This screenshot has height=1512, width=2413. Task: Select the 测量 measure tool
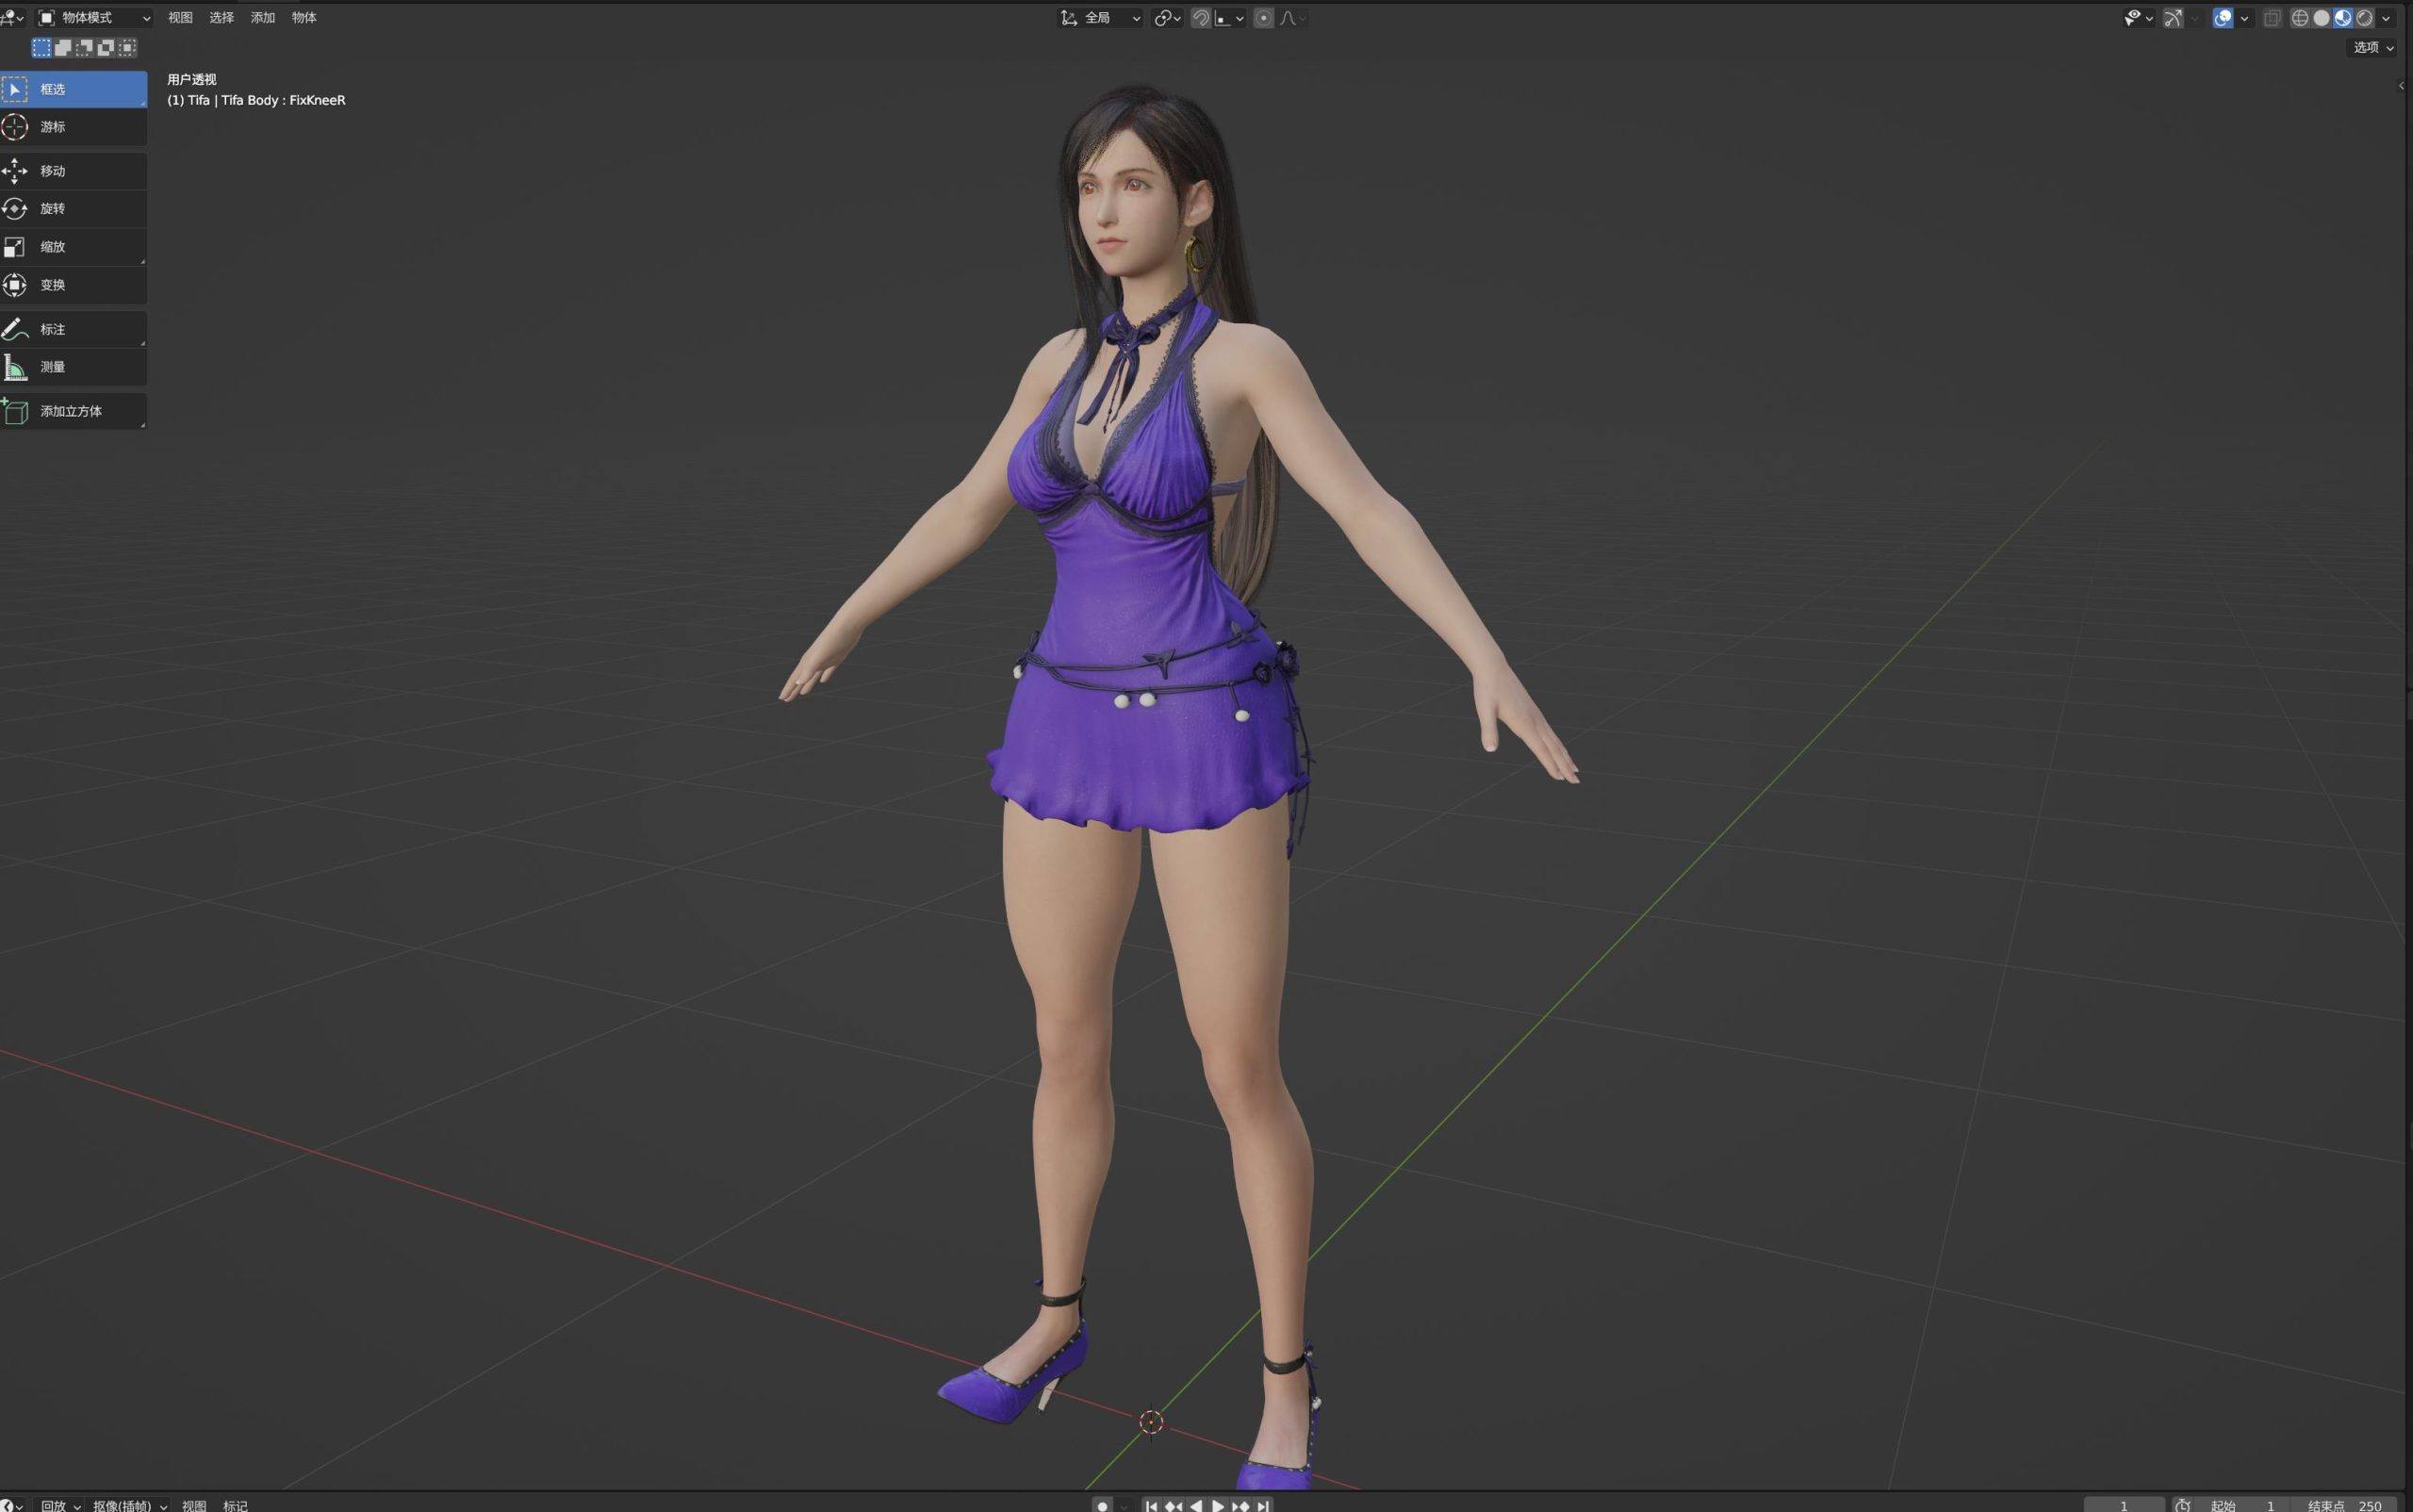[x=73, y=367]
